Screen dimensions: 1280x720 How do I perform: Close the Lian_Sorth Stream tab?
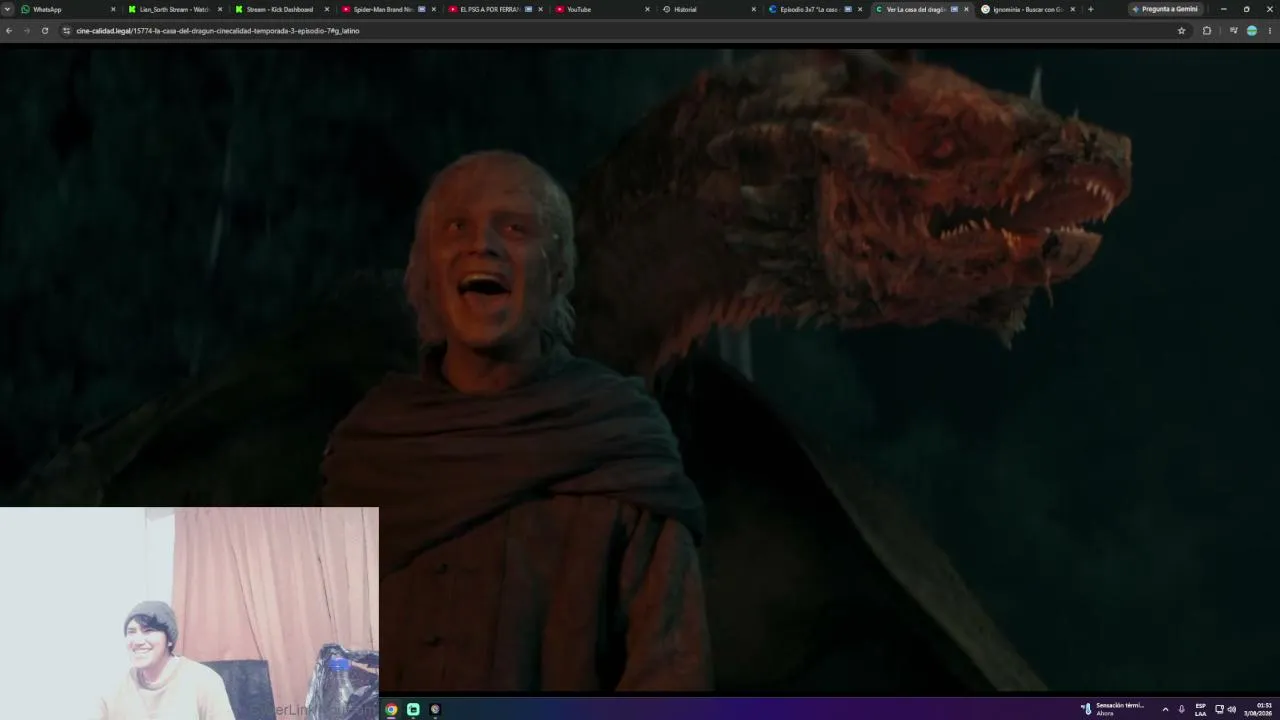(220, 9)
